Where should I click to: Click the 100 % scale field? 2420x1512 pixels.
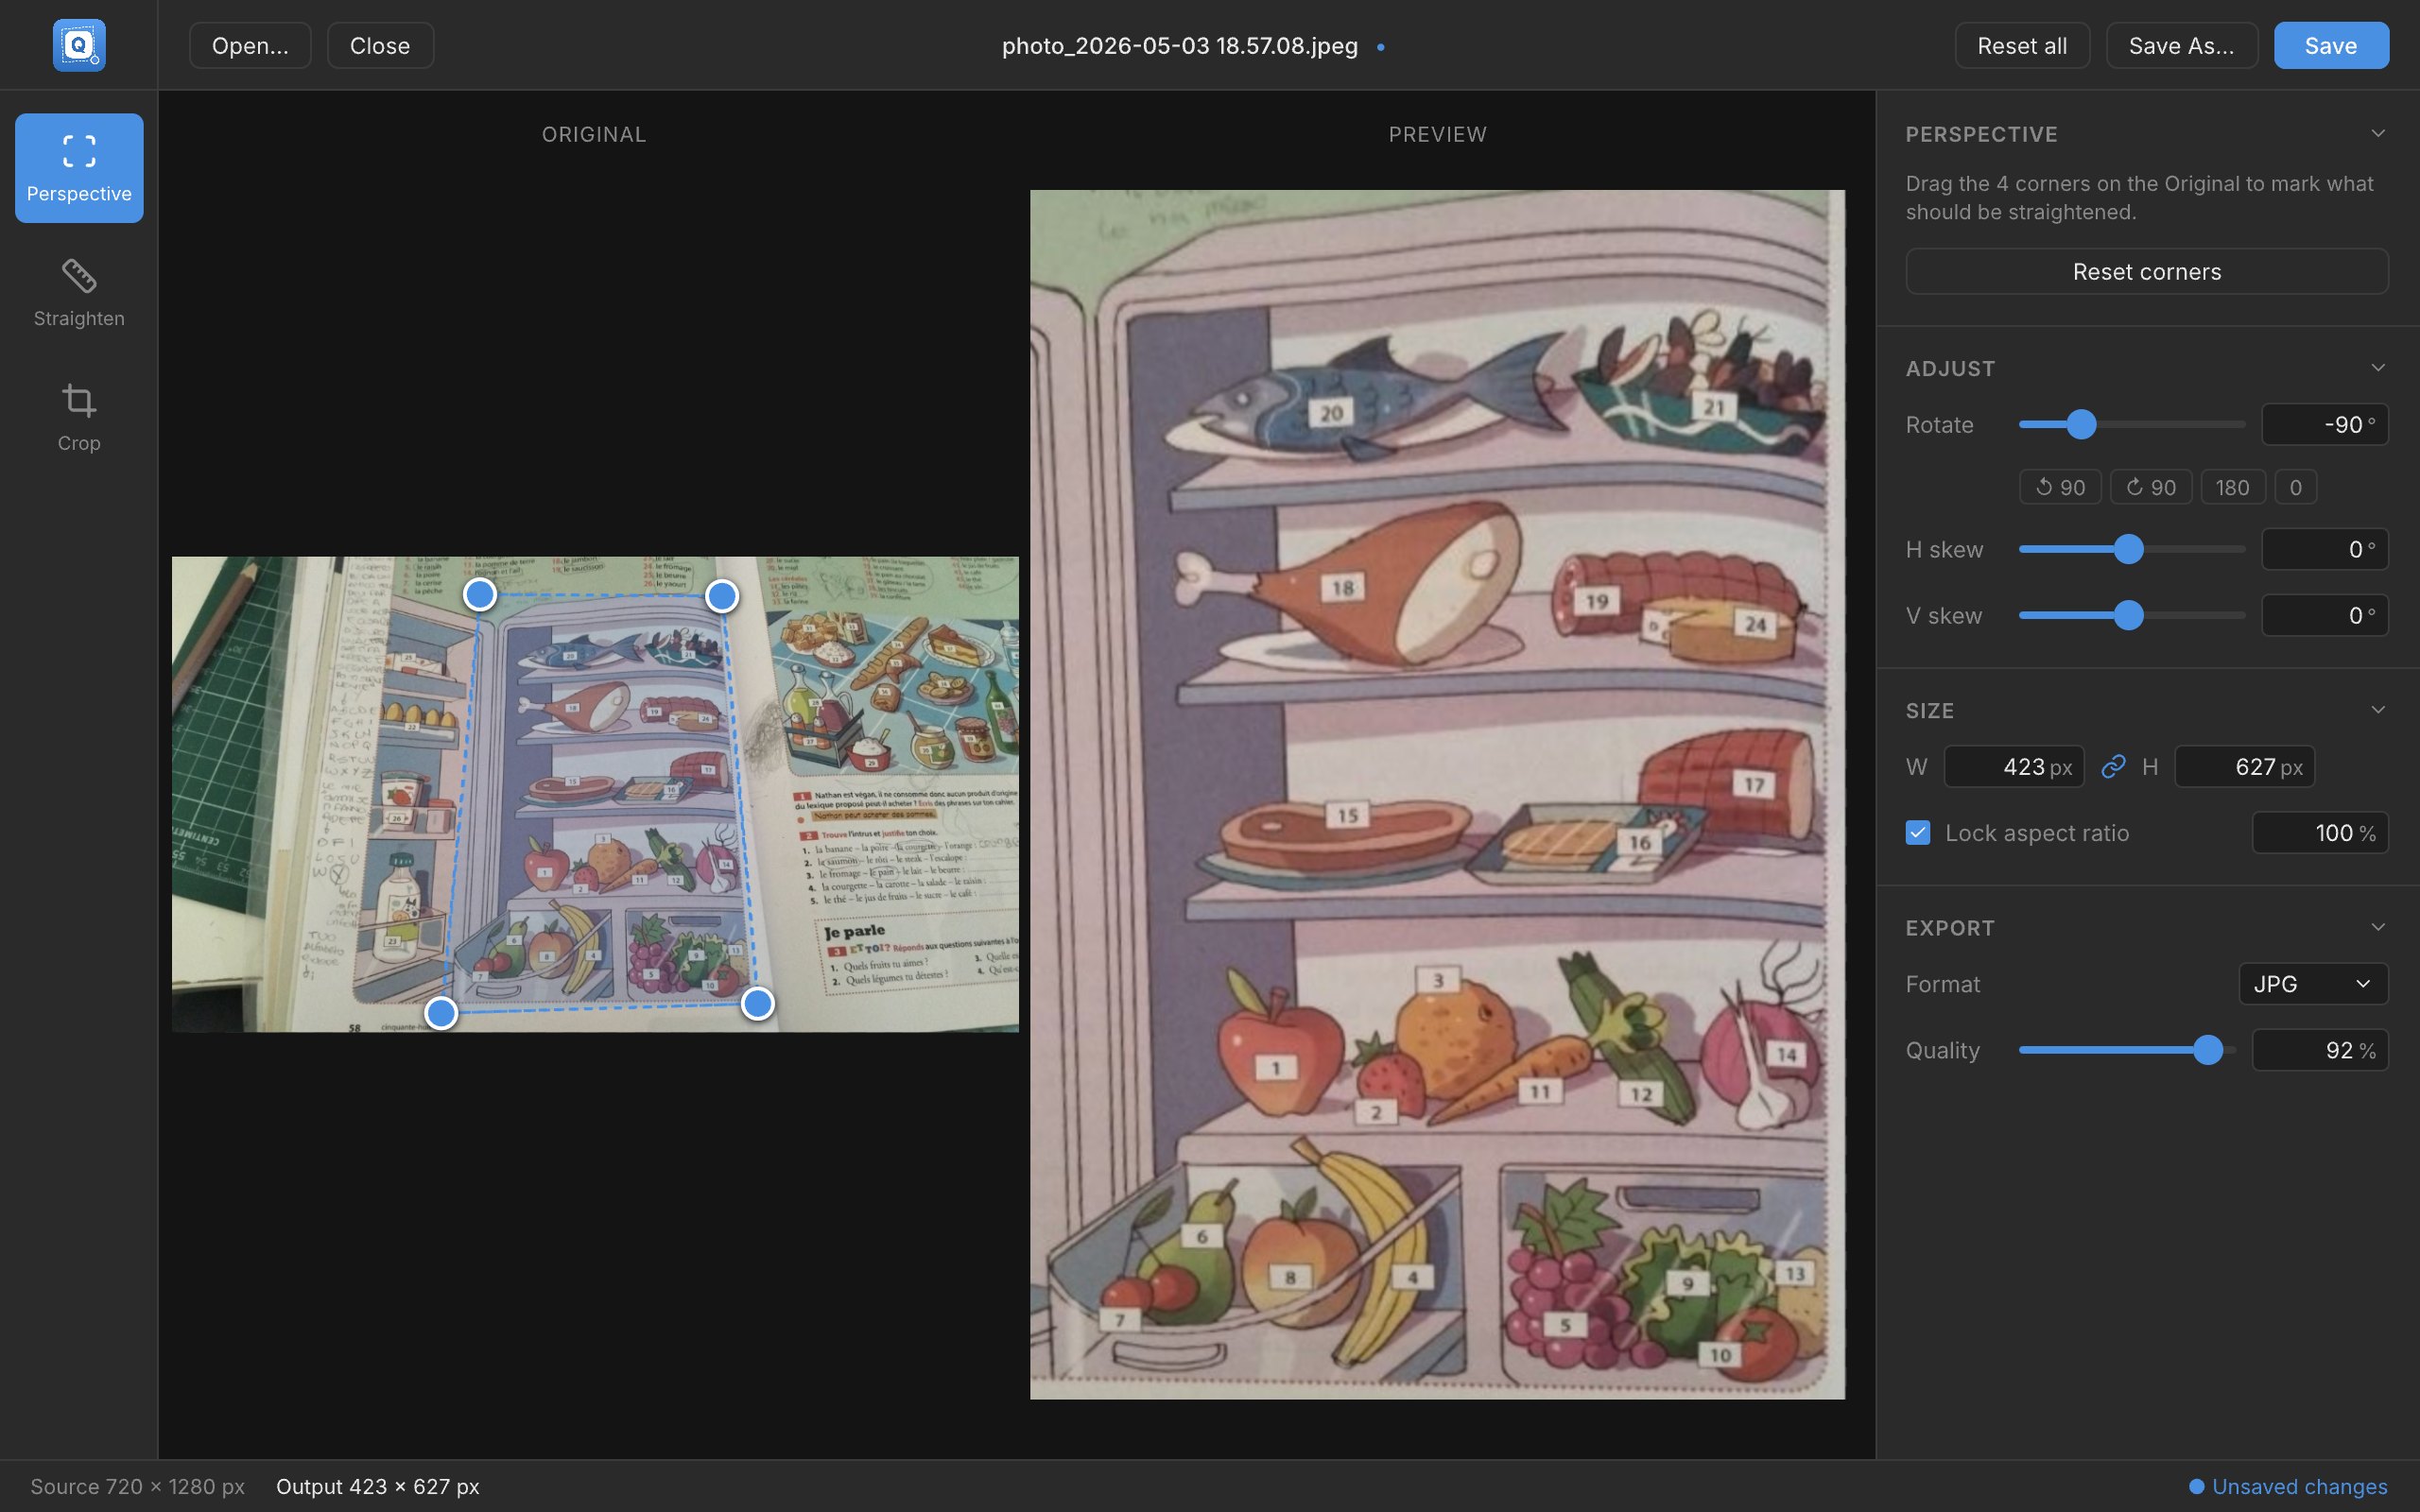click(x=2320, y=833)
